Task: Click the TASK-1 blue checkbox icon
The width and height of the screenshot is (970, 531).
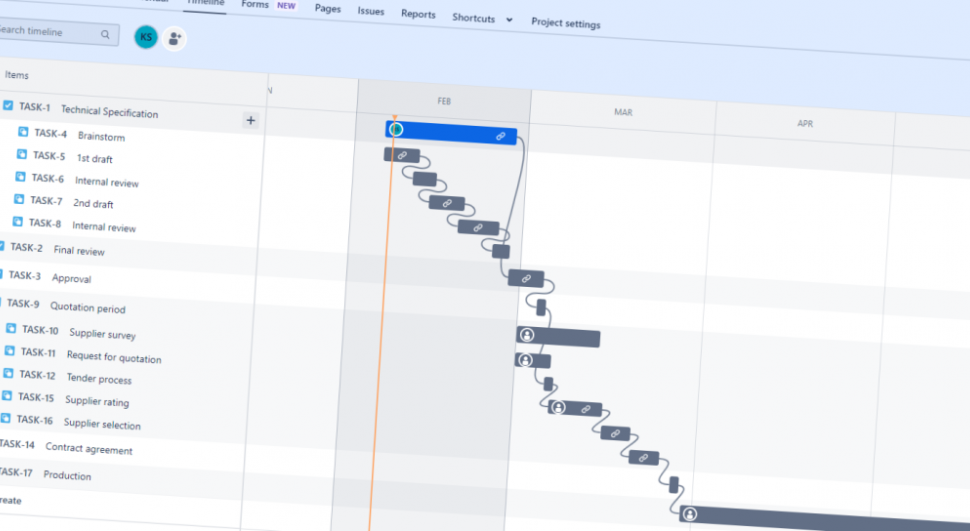Action: [x=8, y=105]
